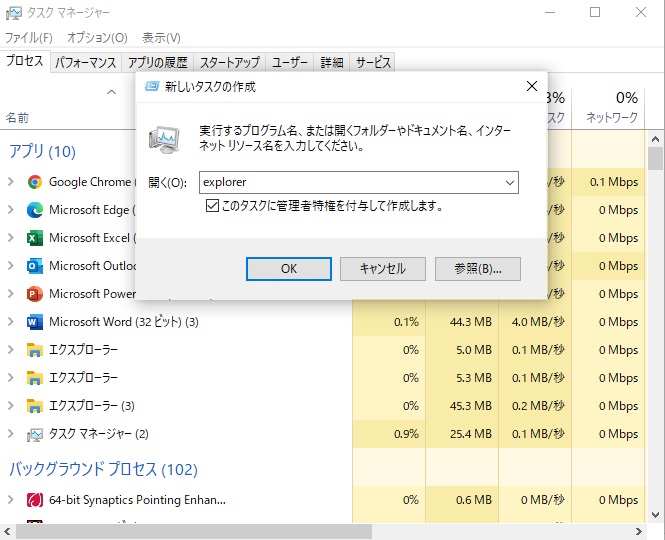Click the 44.3 MB memory cell
The height and width of the screenshot is (540, 665).
[462, 322]
